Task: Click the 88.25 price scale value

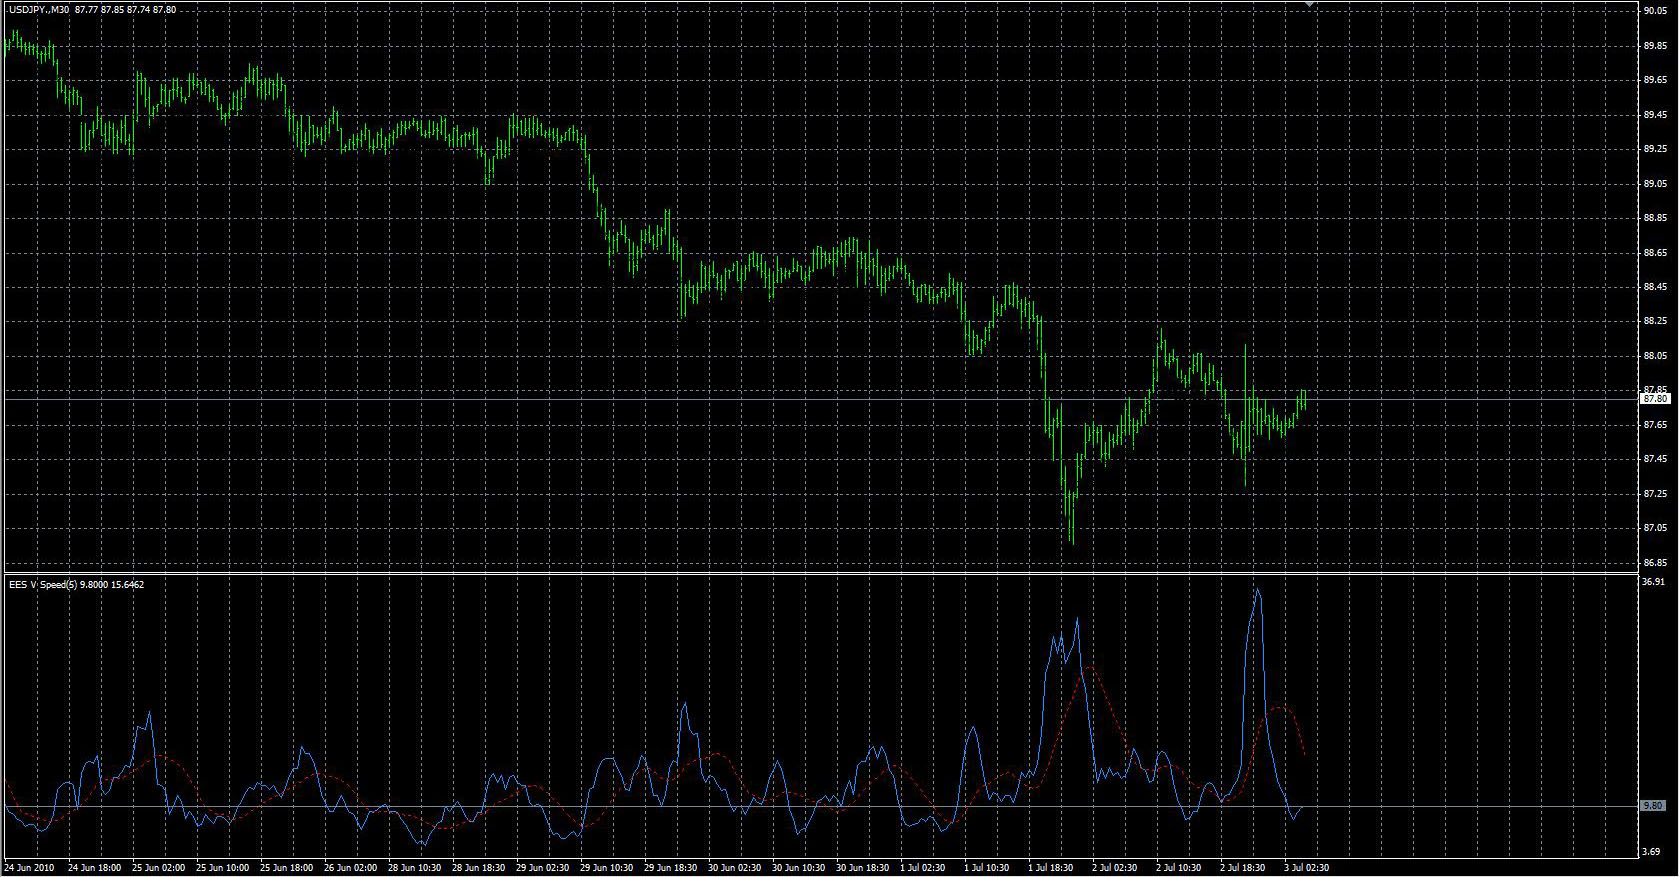Action: coord(1654,321)
